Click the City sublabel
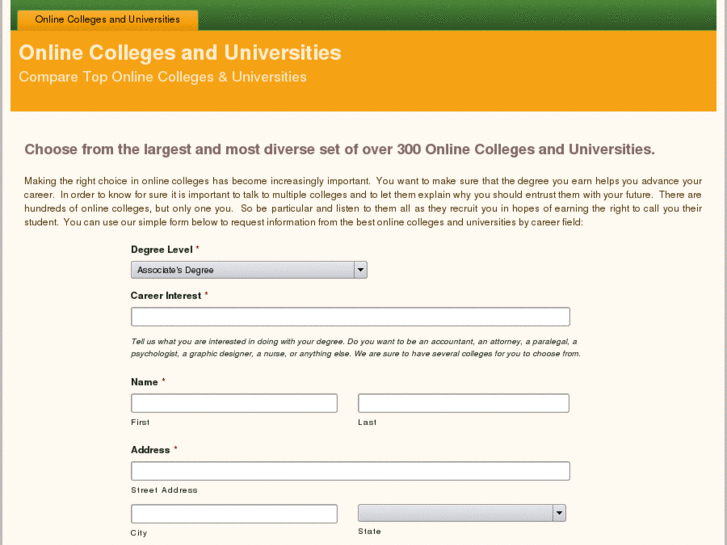 pyautogui.click(x=139, y=533)
